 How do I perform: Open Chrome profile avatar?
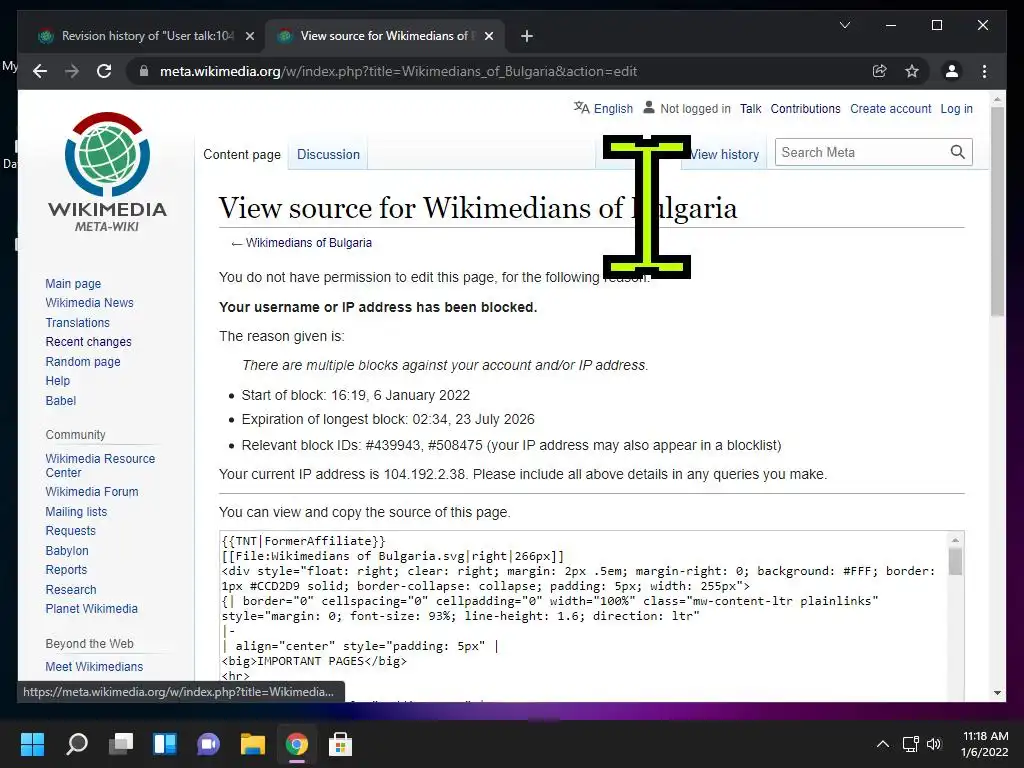(x=952, y=71)
